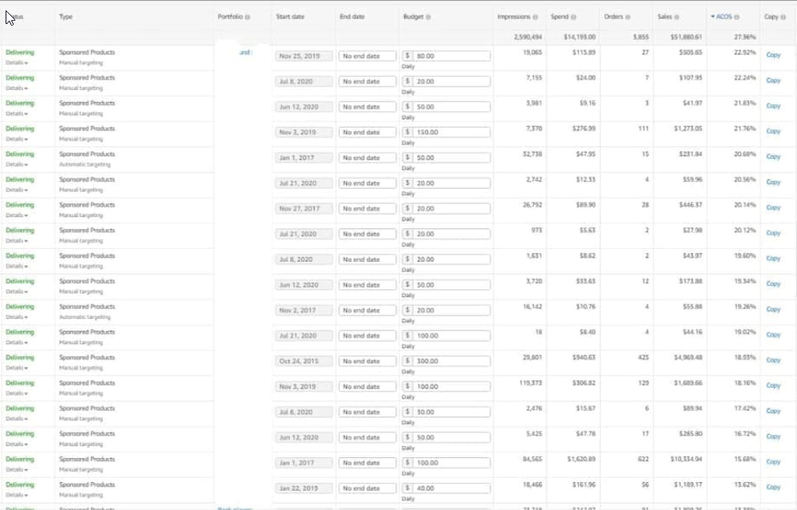Select the sales value $10,334.94
The height and width of the screenshot is (510, 797).
pos(686,459)
